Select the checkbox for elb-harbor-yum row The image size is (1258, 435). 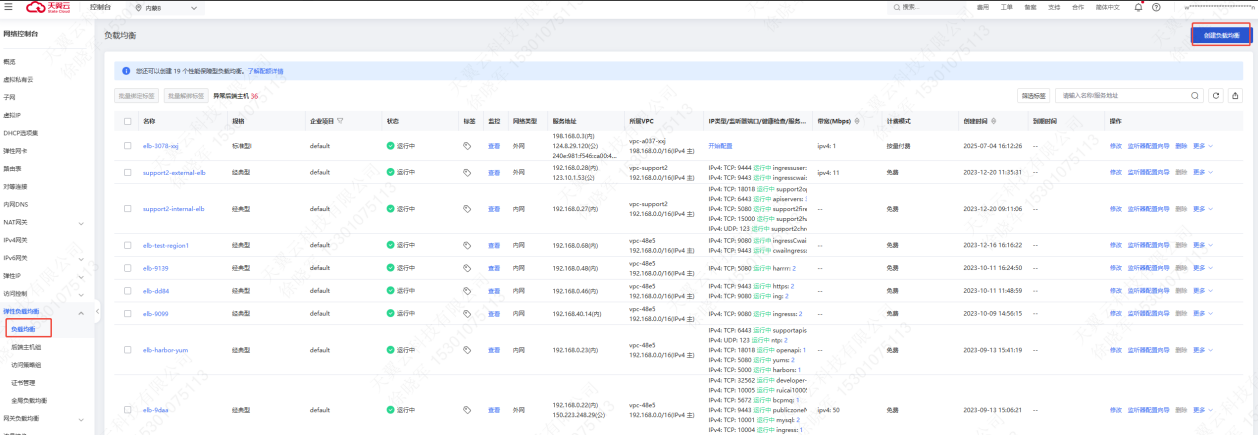click(127, 350)
